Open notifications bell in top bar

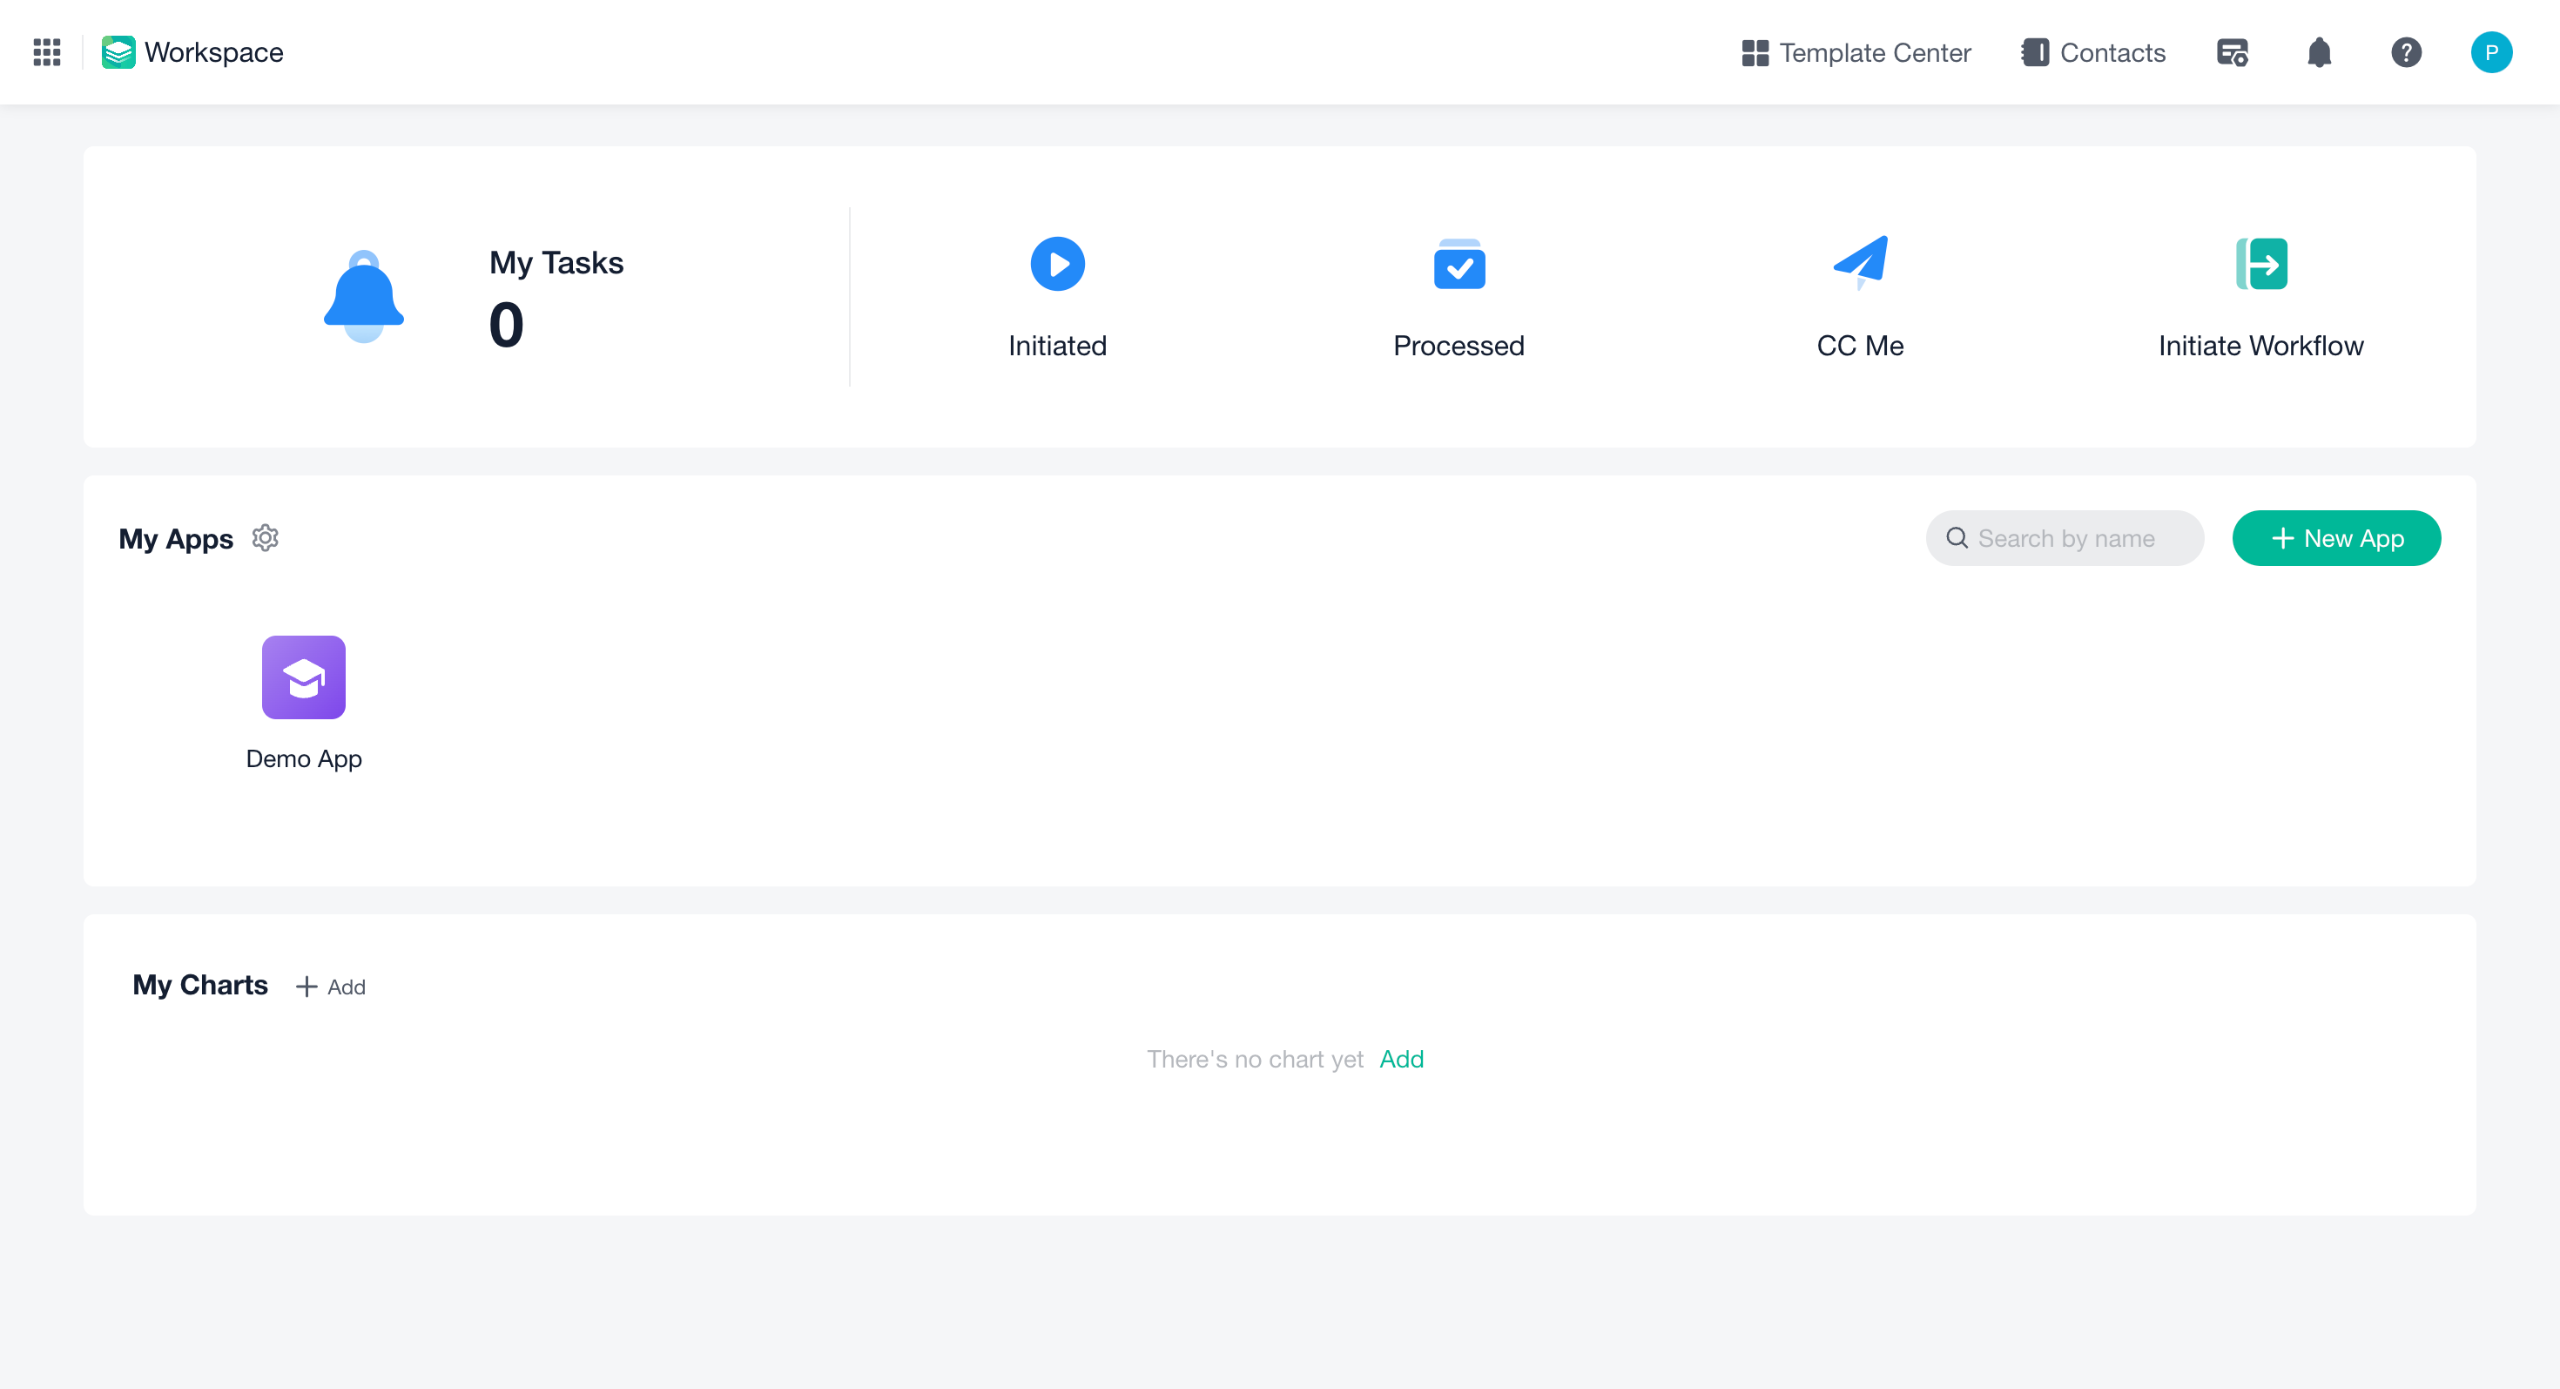pyautogui.click(x=2319, y=52)
